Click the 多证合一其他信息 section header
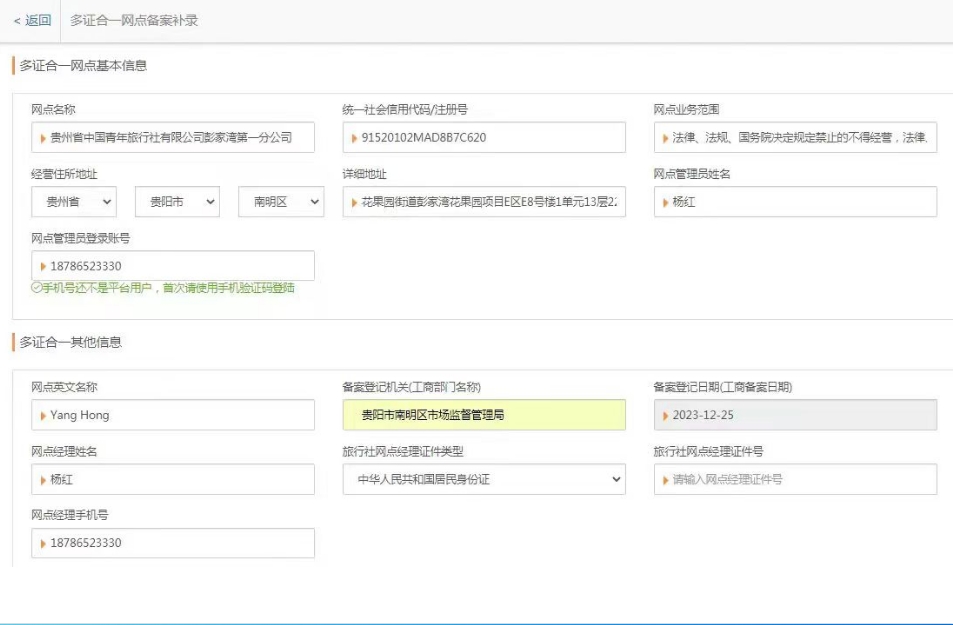The height and width of the screenshot is (625, 953). (71, 342)
